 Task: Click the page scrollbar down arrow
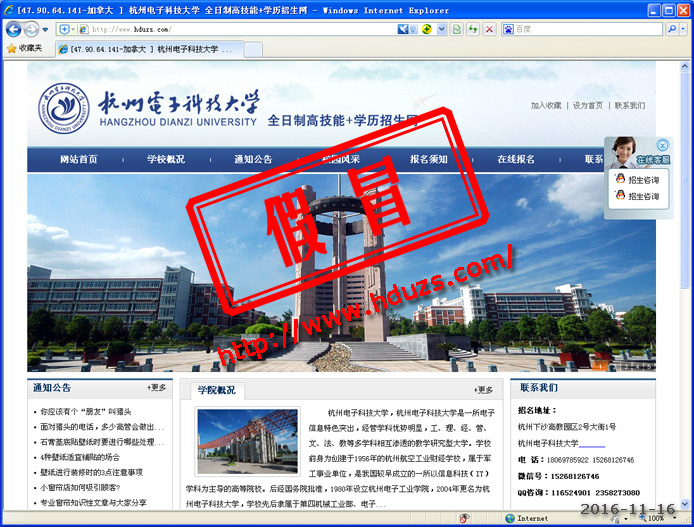coord(685,504)
